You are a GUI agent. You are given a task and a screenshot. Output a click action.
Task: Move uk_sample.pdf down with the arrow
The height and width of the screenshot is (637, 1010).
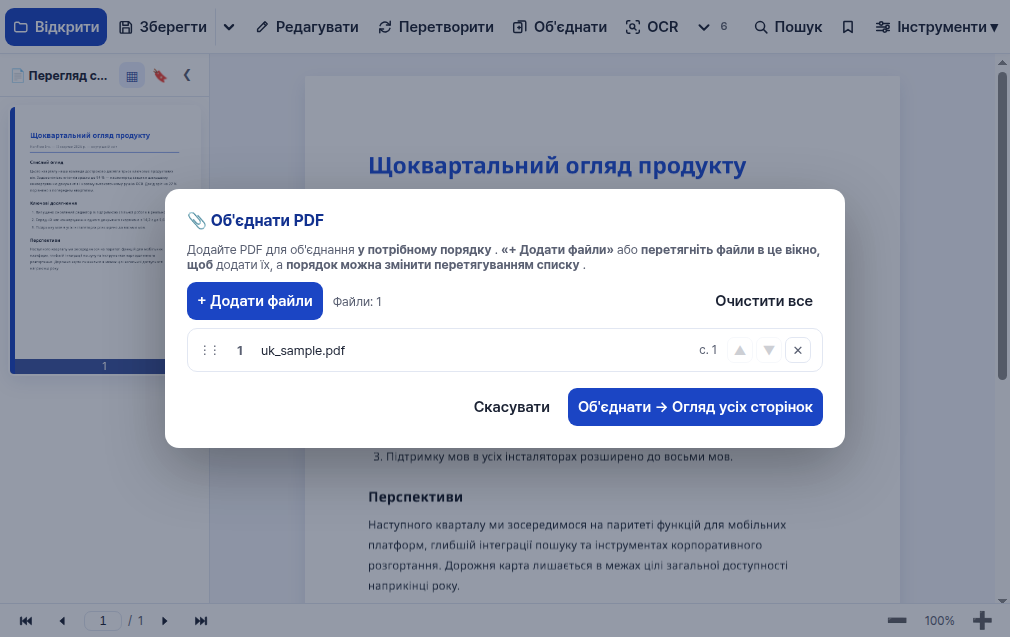pos(768,350)
